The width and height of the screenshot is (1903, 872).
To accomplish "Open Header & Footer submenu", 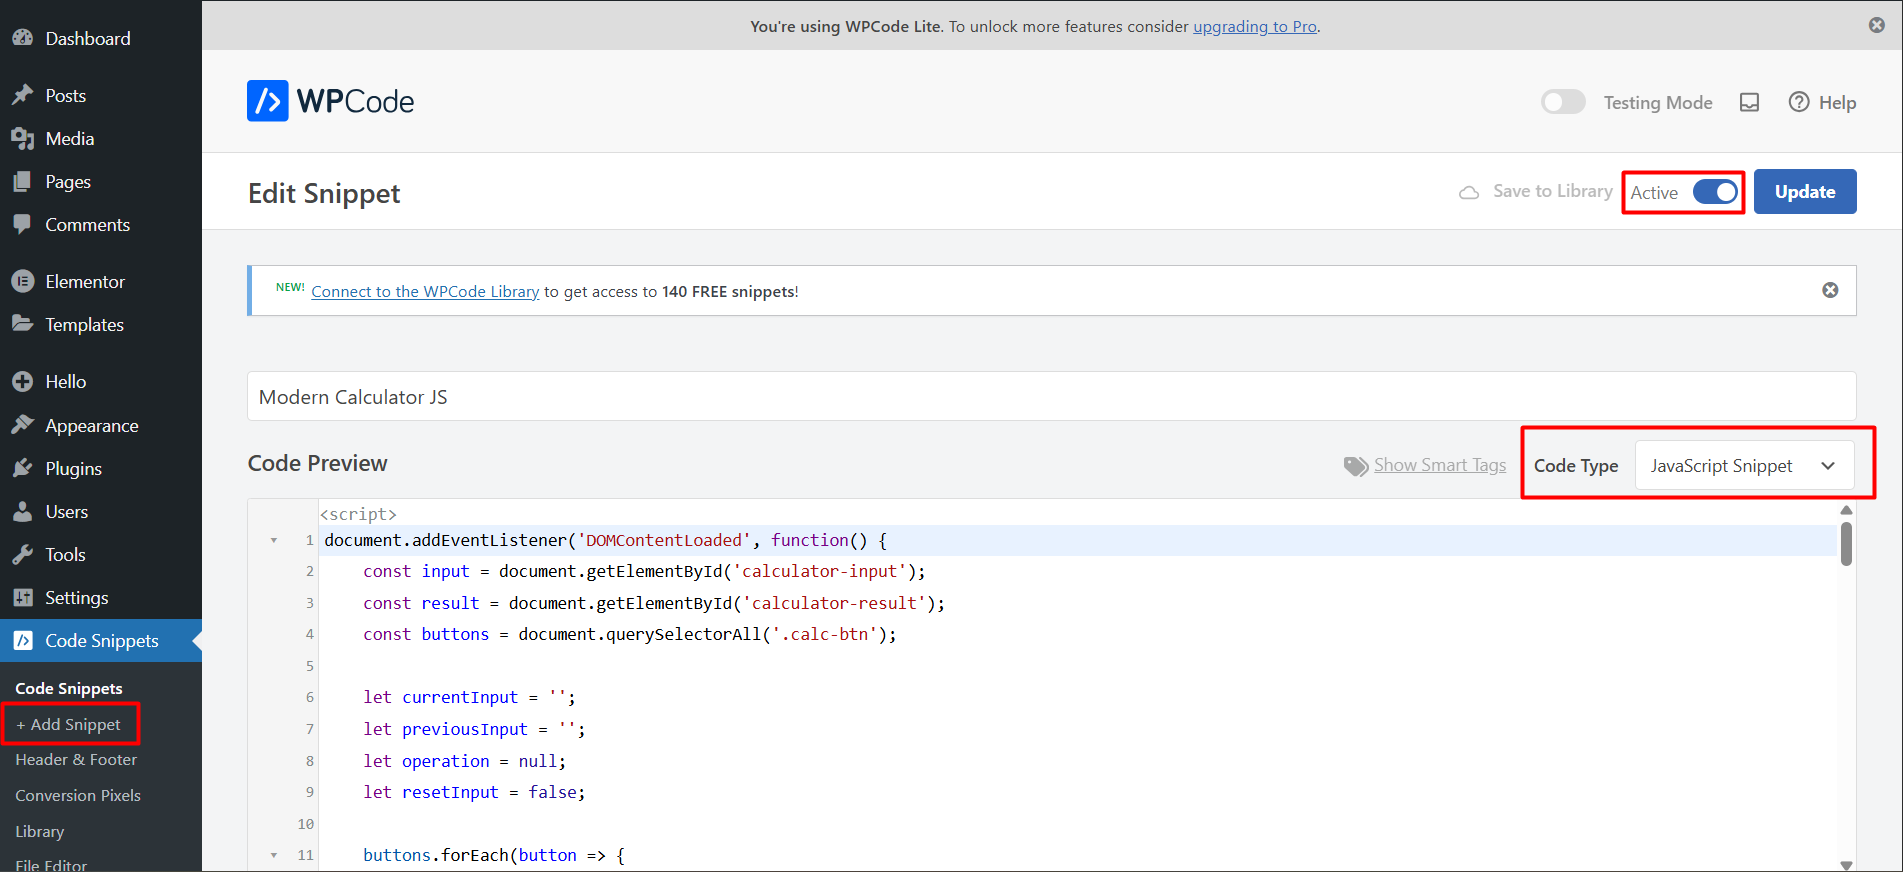I will 76,759.
